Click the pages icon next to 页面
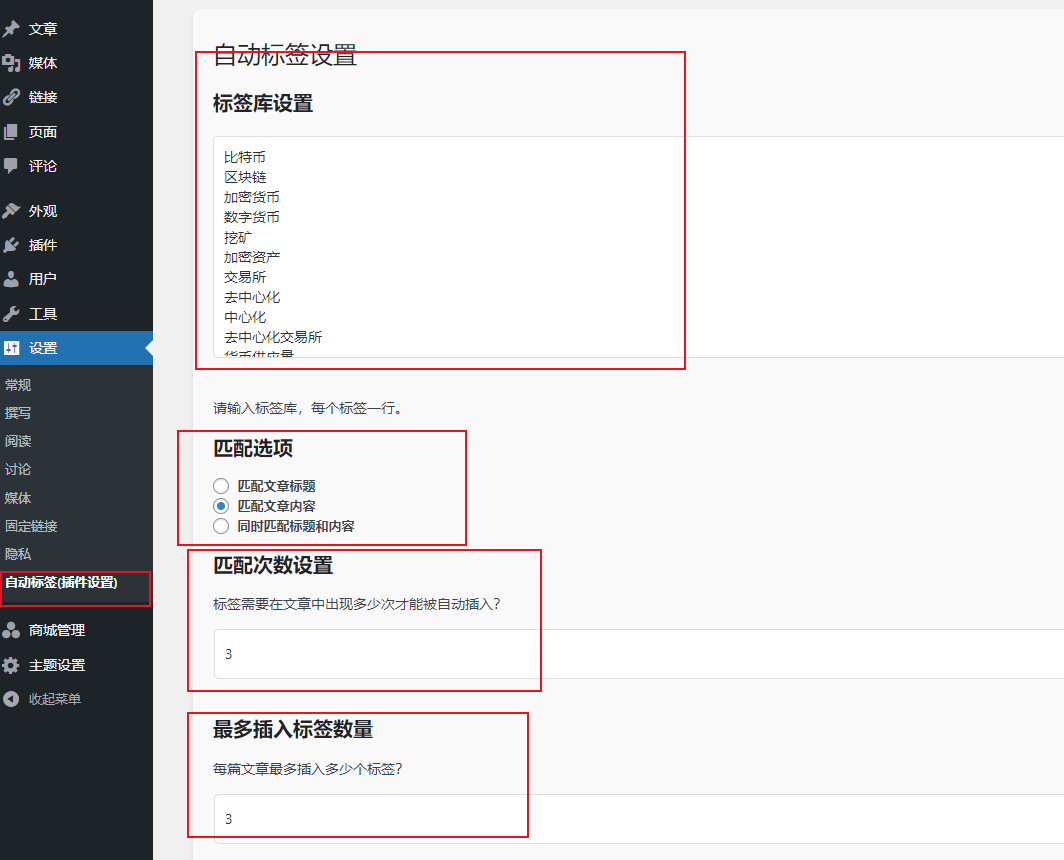Viewport: 1064px width, 860px height. [12, 132]
